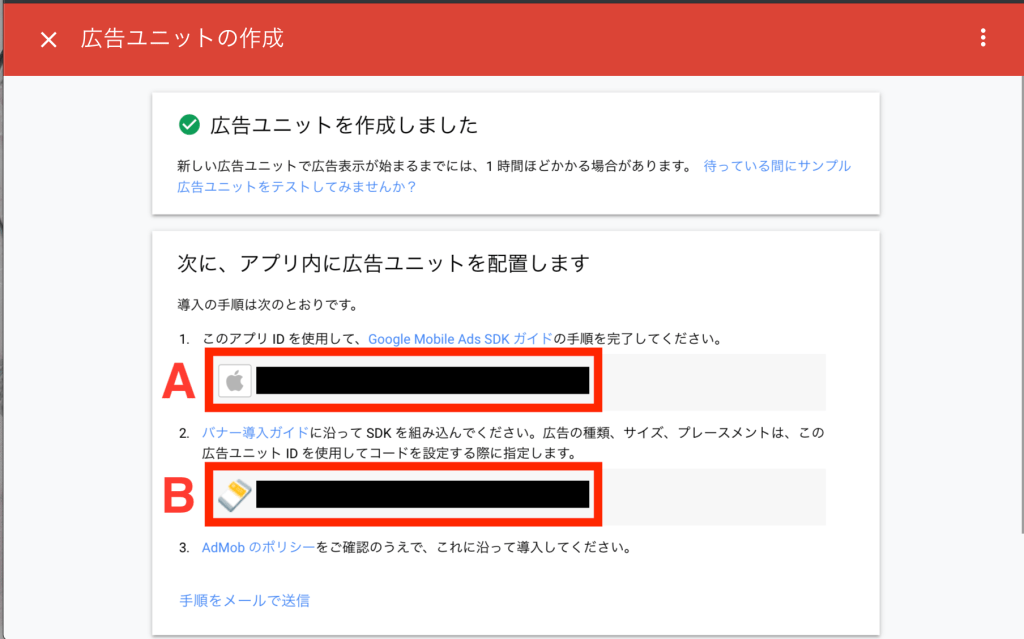The width and height of the screenshot is (1024, 639).
Task: Click the red letter A marker
Action: [176, 381]
